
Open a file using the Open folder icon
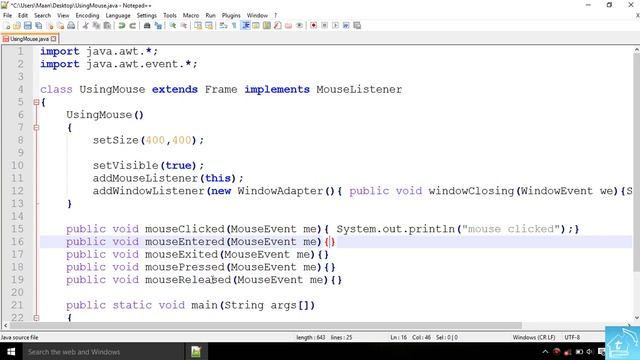[x=17, y=25]
